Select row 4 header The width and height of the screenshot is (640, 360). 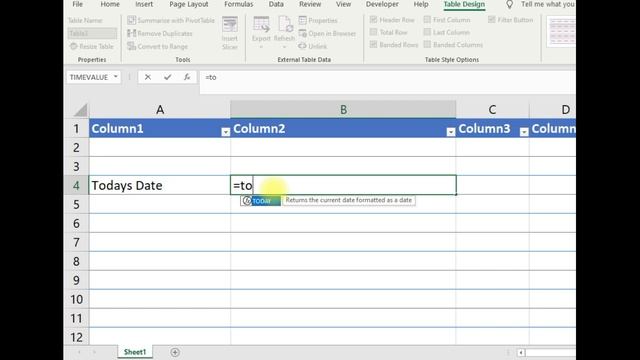[x=76, y=185]
